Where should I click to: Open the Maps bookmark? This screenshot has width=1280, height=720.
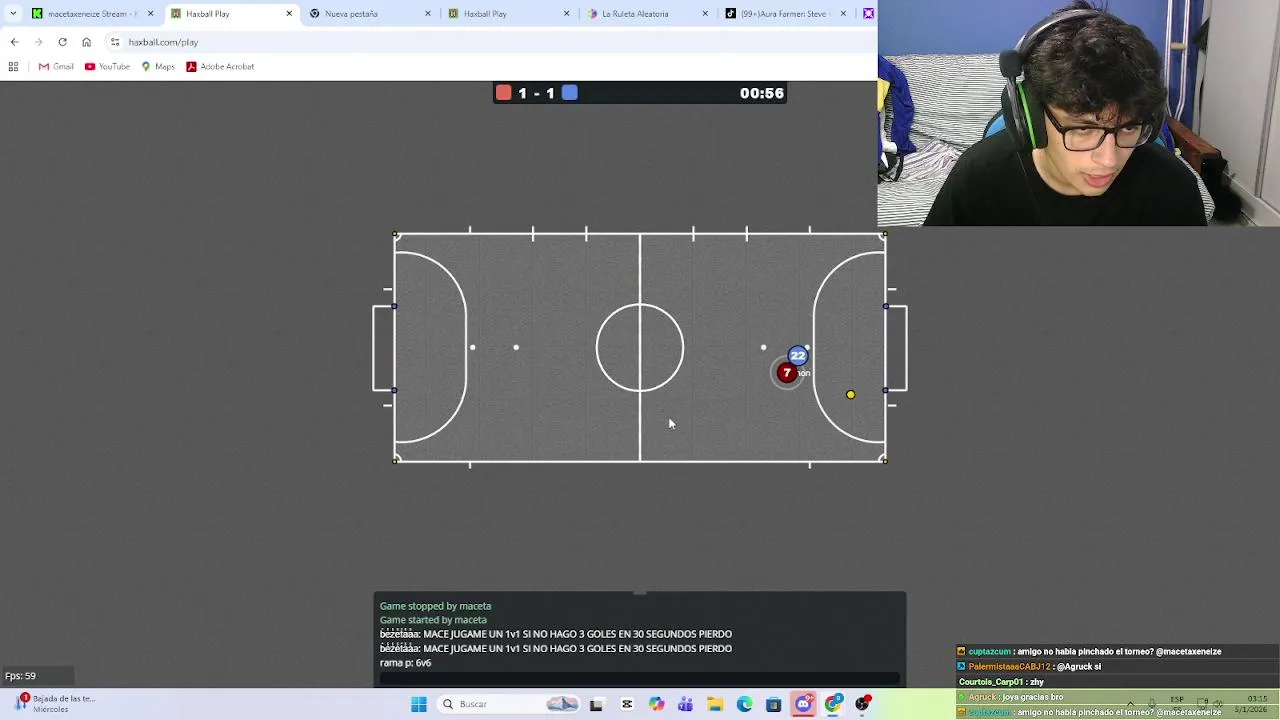pyautogui.click(x=158, y=67)
